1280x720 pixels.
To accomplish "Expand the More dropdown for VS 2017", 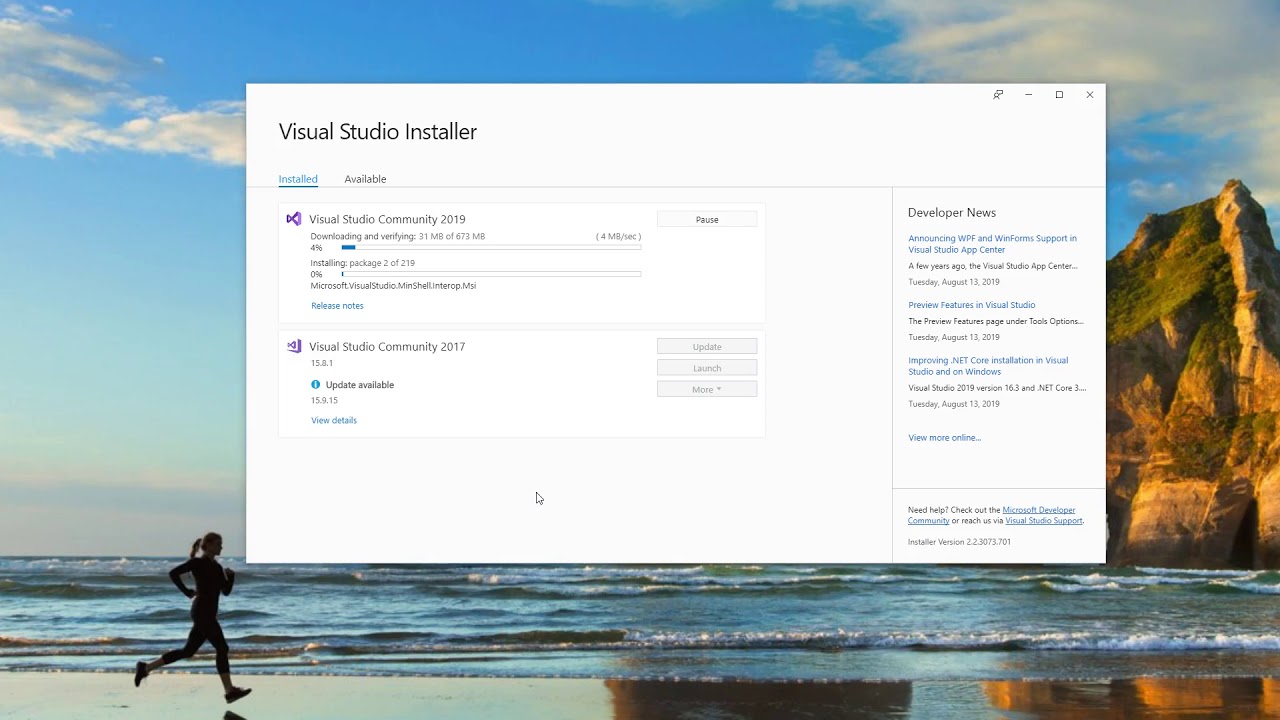I will (707, 389).
